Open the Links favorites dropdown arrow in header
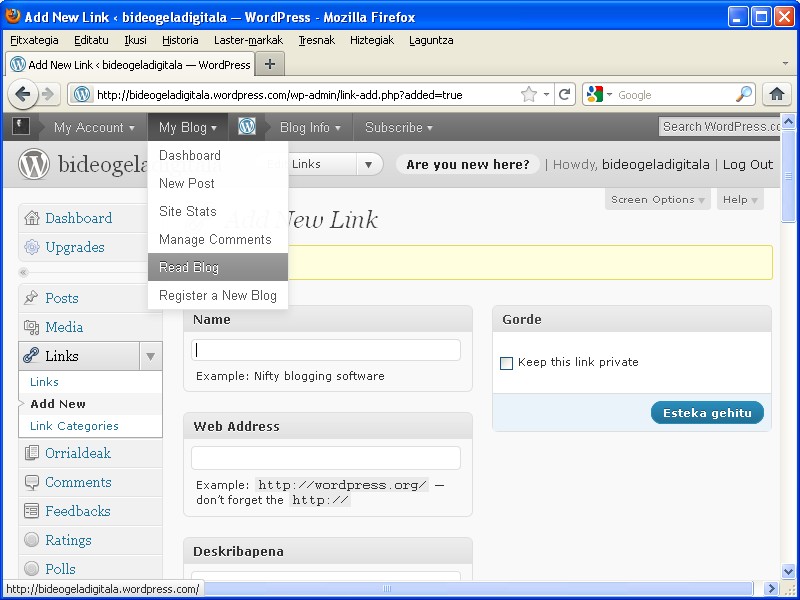This screenshot has height=600, width=800. point(368,164)
